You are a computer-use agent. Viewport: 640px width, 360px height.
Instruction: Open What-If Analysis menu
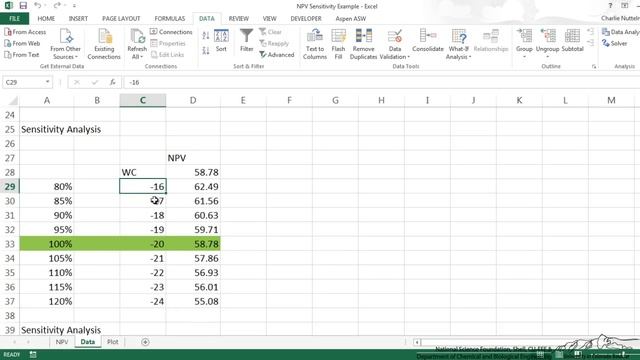458,44
